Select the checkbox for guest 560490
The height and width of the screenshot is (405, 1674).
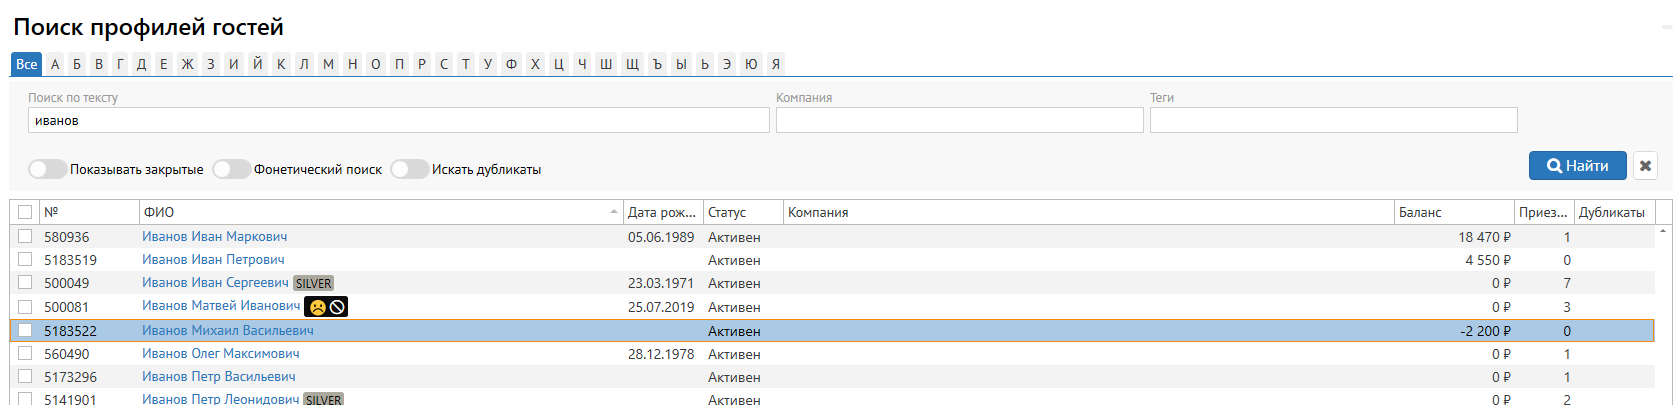coord(25,354)
